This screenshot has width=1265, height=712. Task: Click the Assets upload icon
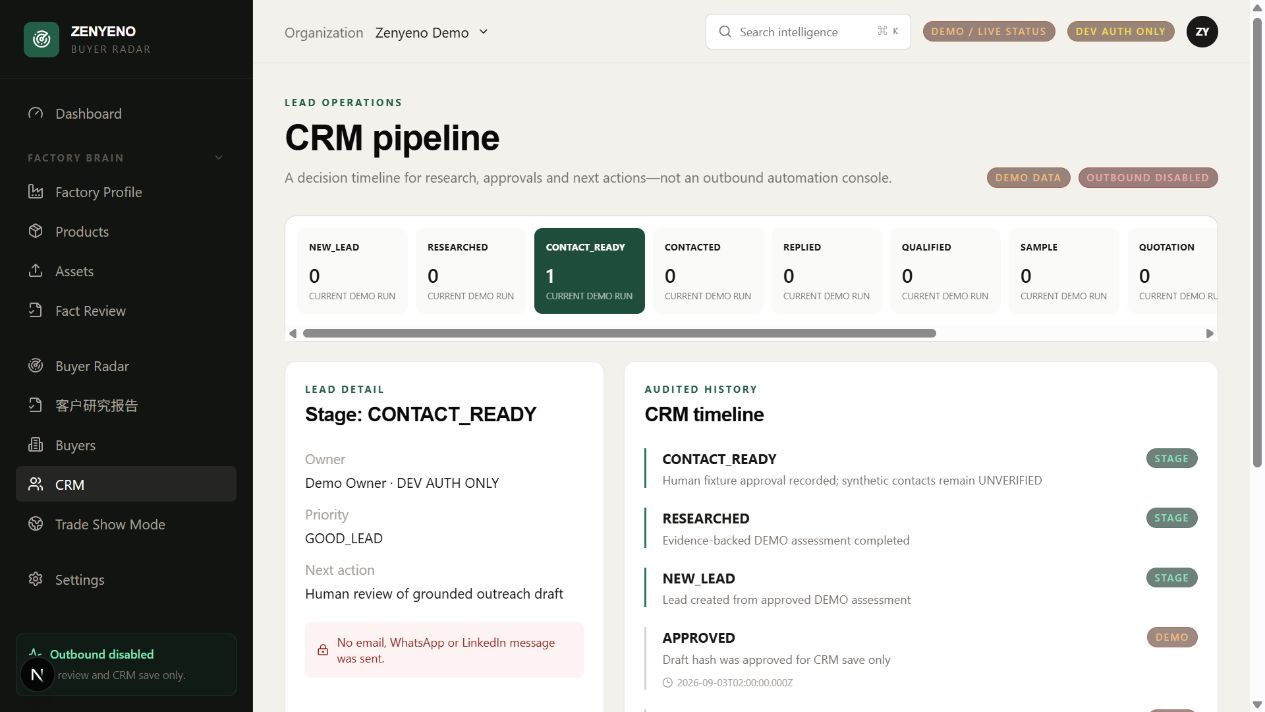click(36, 271)
